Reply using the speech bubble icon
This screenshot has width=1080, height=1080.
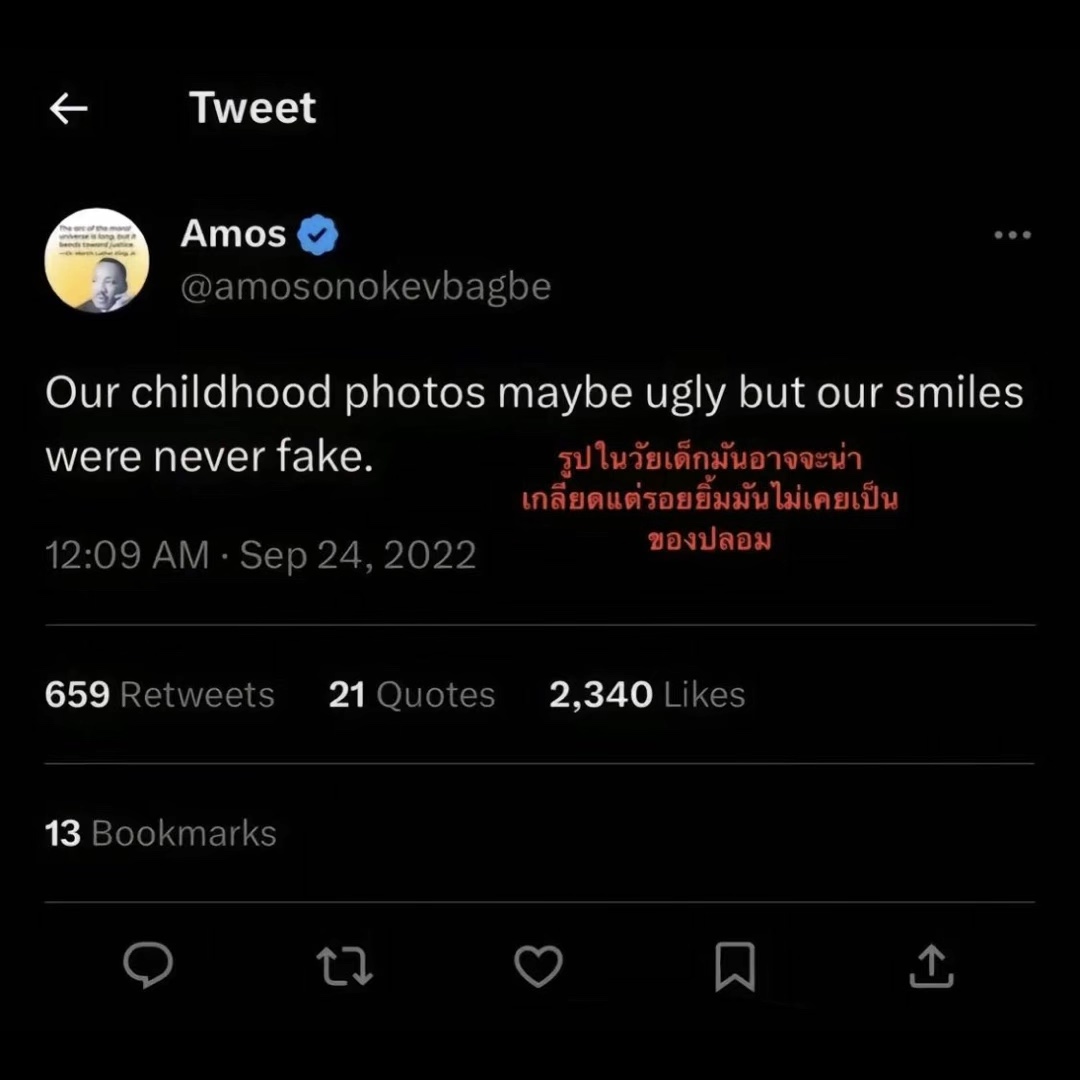pos(148,967)
